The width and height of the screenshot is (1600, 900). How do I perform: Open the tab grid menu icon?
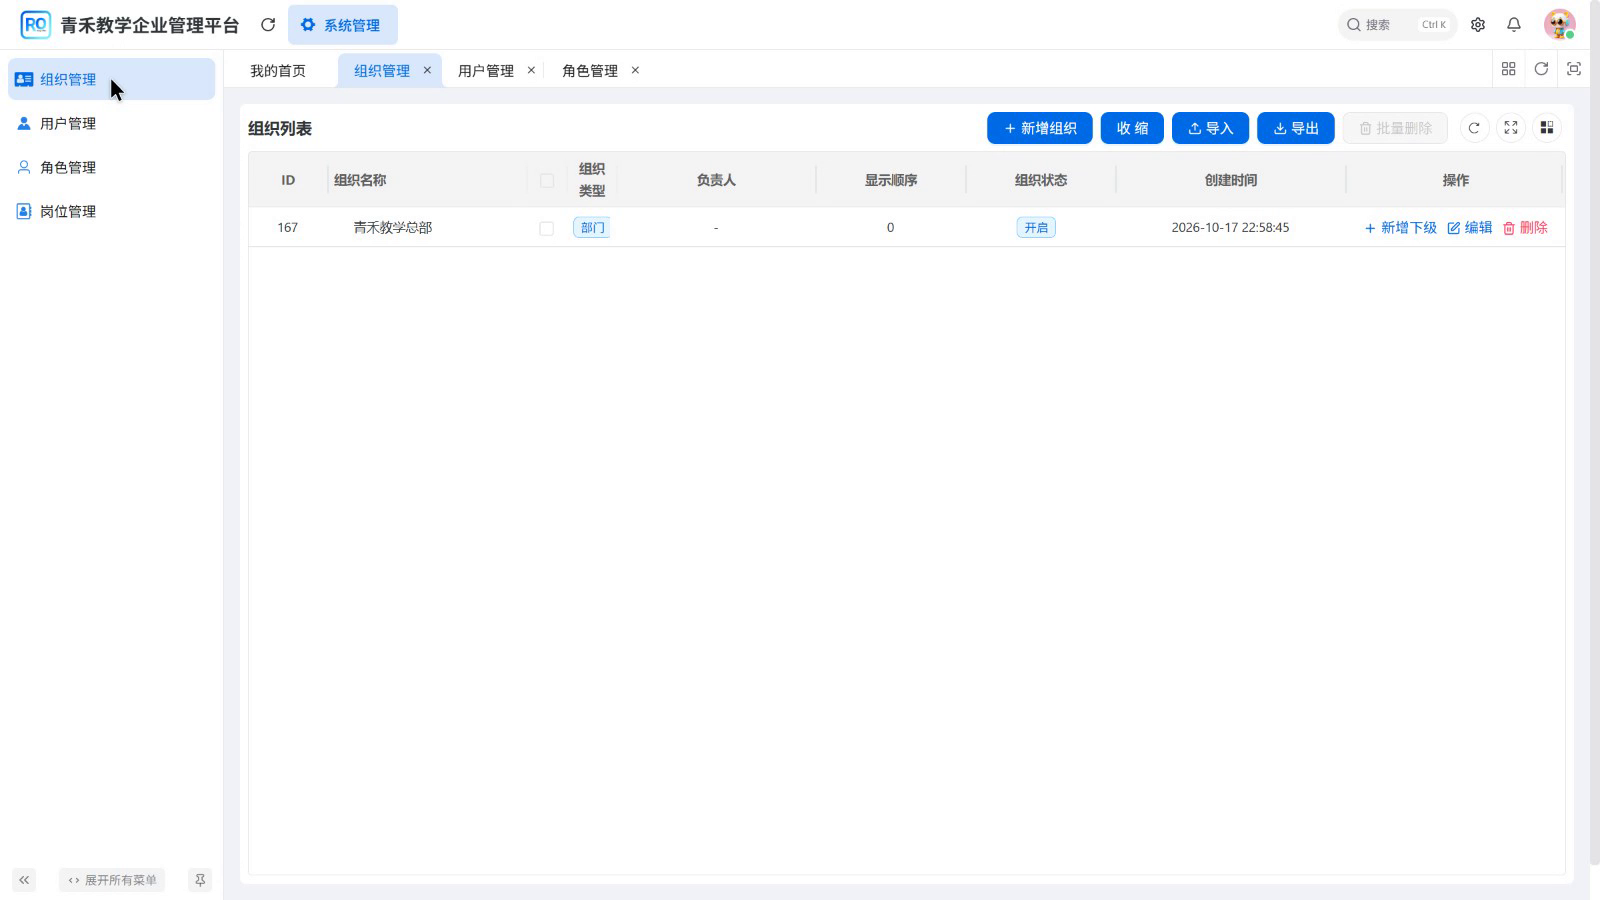pos(1509,69)
